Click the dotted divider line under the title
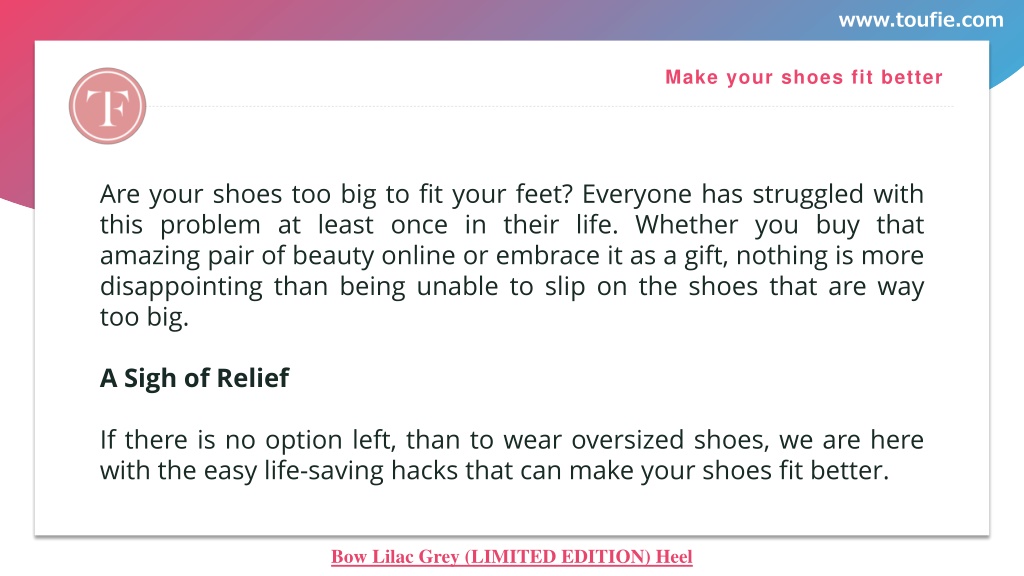 [551, 106]
